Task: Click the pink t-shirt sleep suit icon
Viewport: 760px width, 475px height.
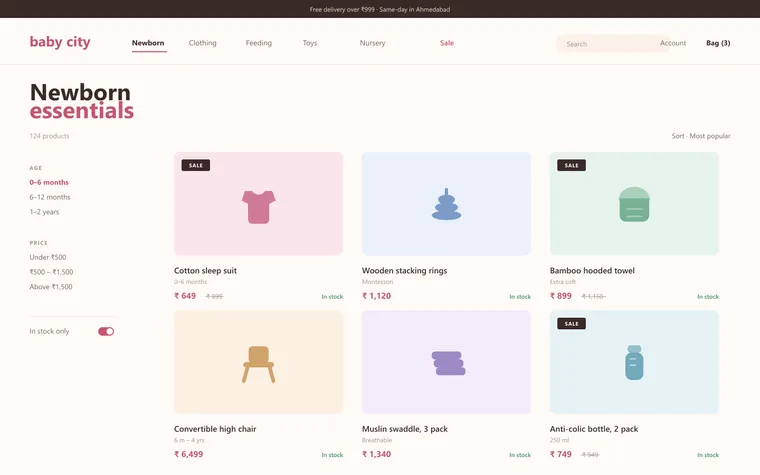Action: [258, 207]
